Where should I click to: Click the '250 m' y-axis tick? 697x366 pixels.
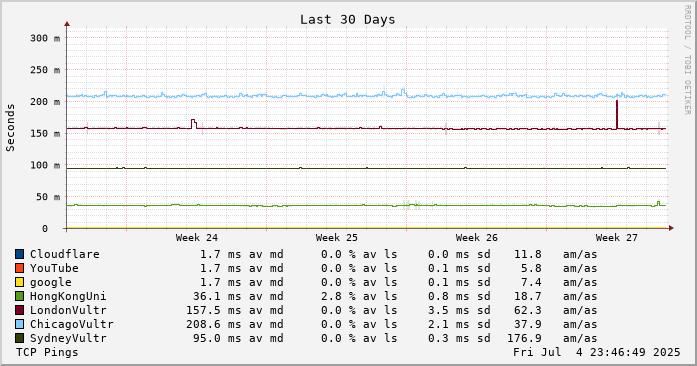(45, 70)
